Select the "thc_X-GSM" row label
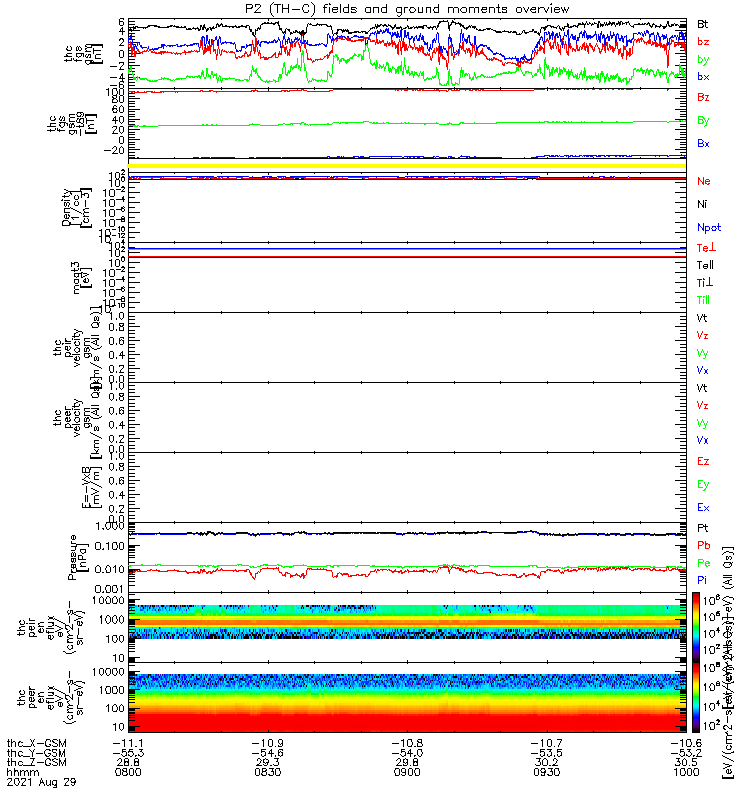The height and width of the screenshot is (800, 750). [x=36, y=743]
